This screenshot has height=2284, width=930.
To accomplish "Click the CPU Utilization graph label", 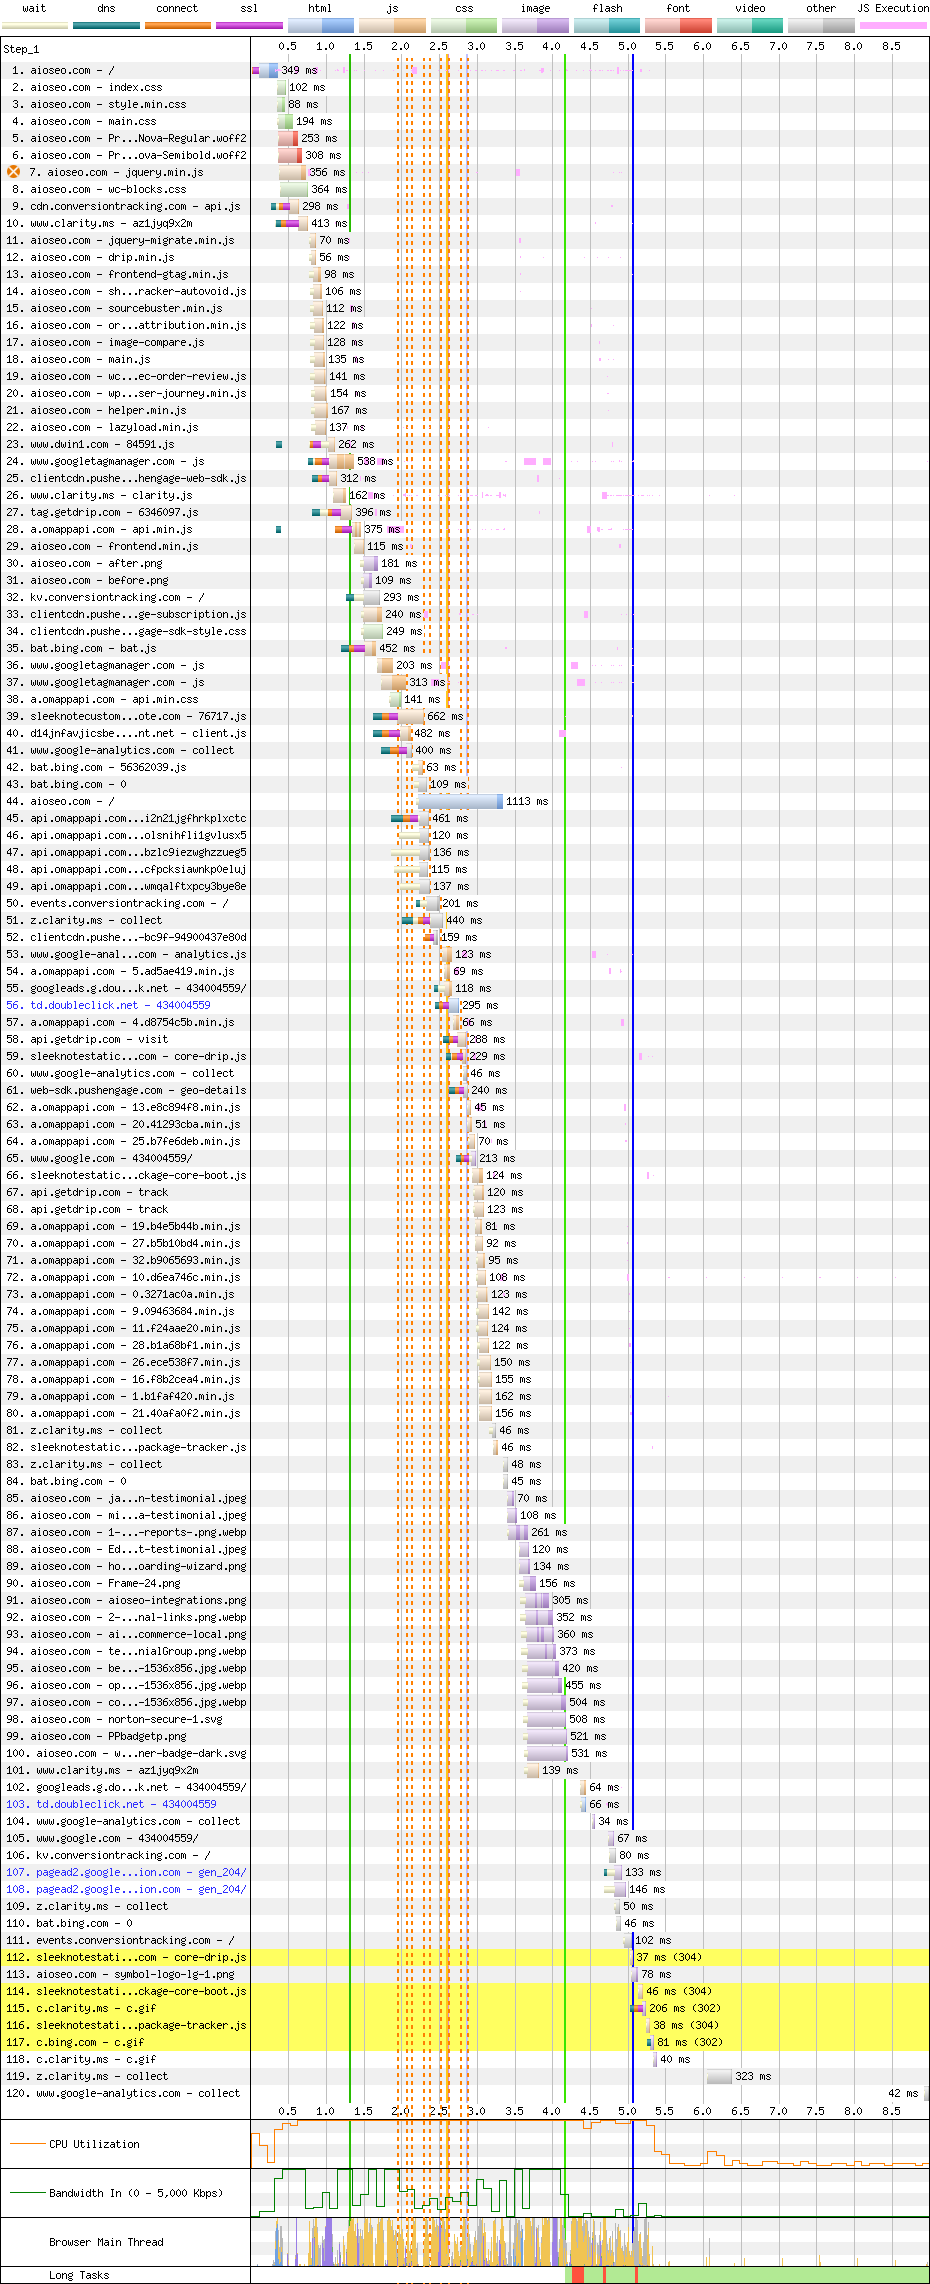I will [94, 2144].
